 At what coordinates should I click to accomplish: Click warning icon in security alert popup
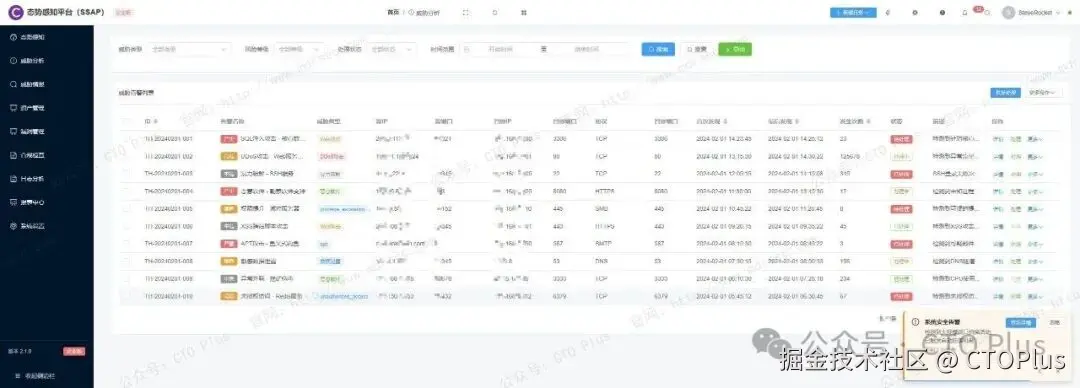[x=915, y=322]
